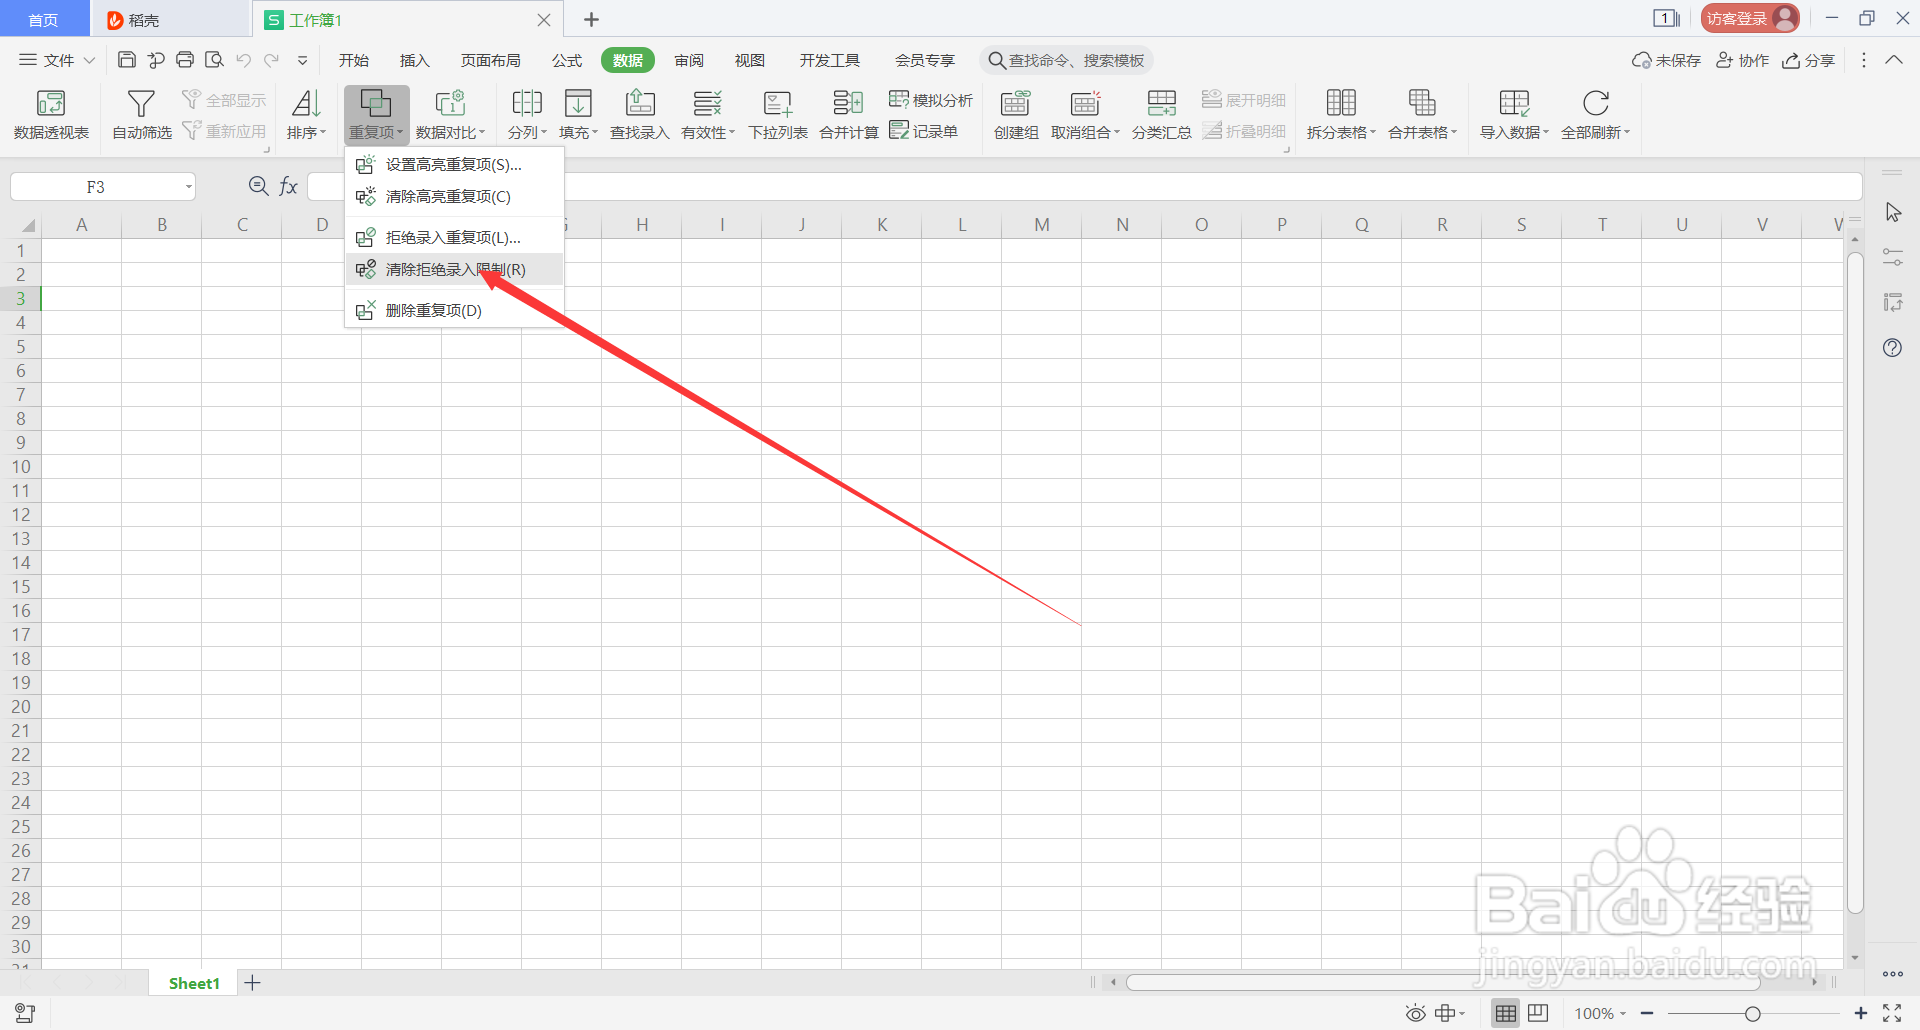Viewport: 1920px width, 1030px height.
Task: Open the quick access toolbar customize arrow
Action: [302, 60]
